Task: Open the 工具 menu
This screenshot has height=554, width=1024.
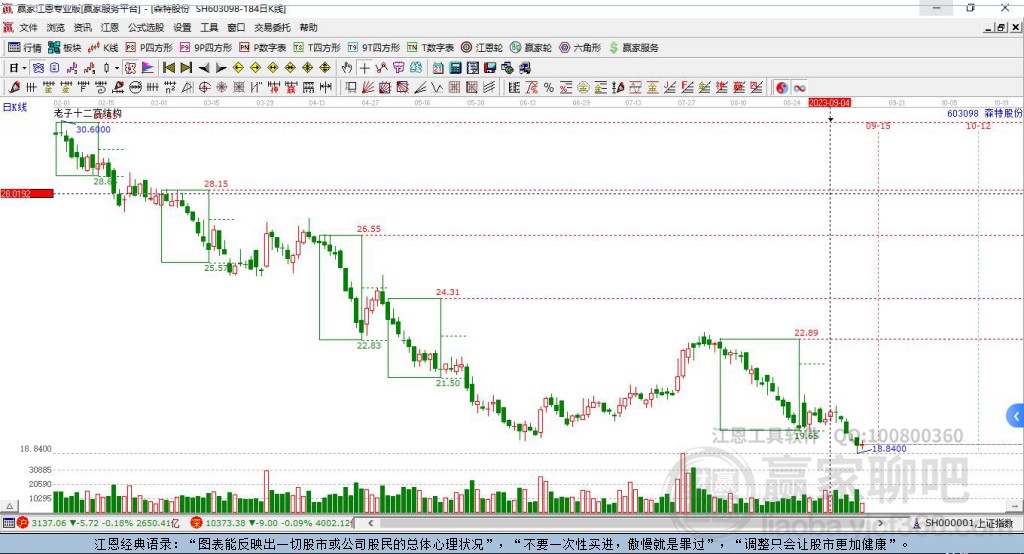Action: tap(209, 27)
